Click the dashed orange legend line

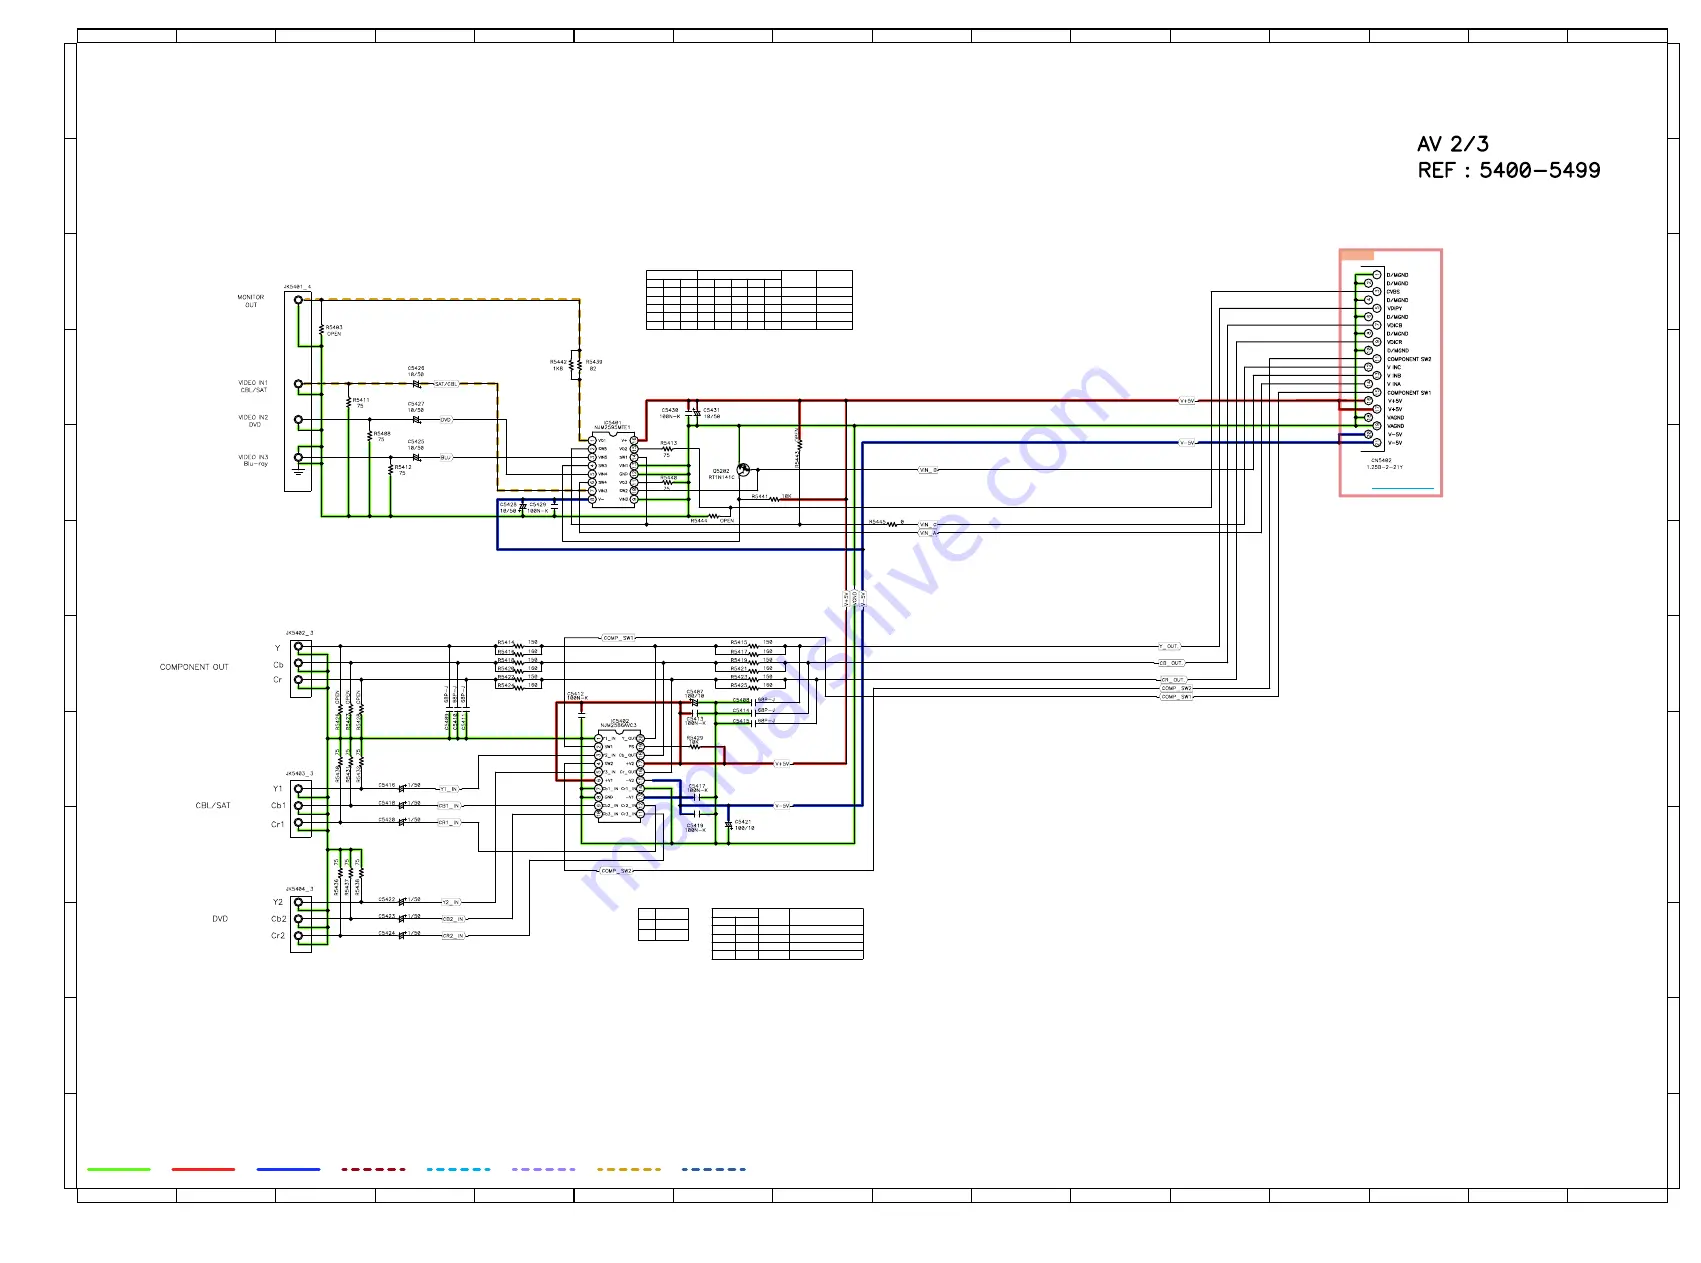(x=629, y=1169)
